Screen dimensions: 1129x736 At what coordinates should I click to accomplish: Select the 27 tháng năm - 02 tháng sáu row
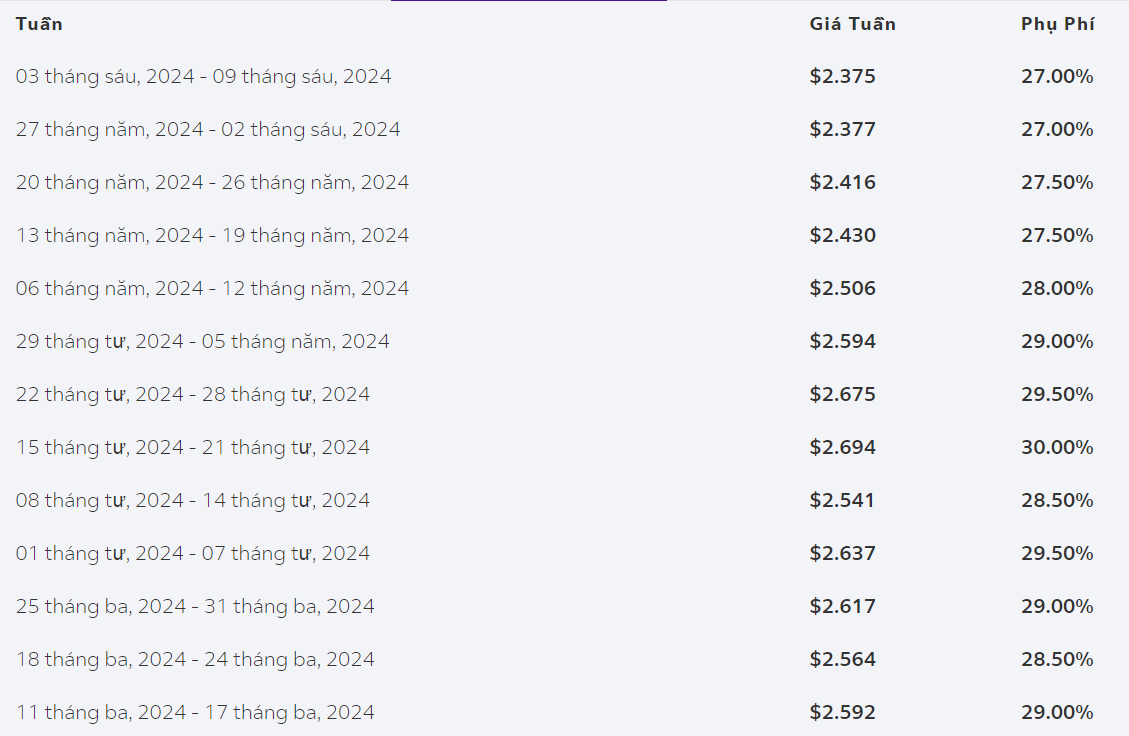(x=564, y=130)
